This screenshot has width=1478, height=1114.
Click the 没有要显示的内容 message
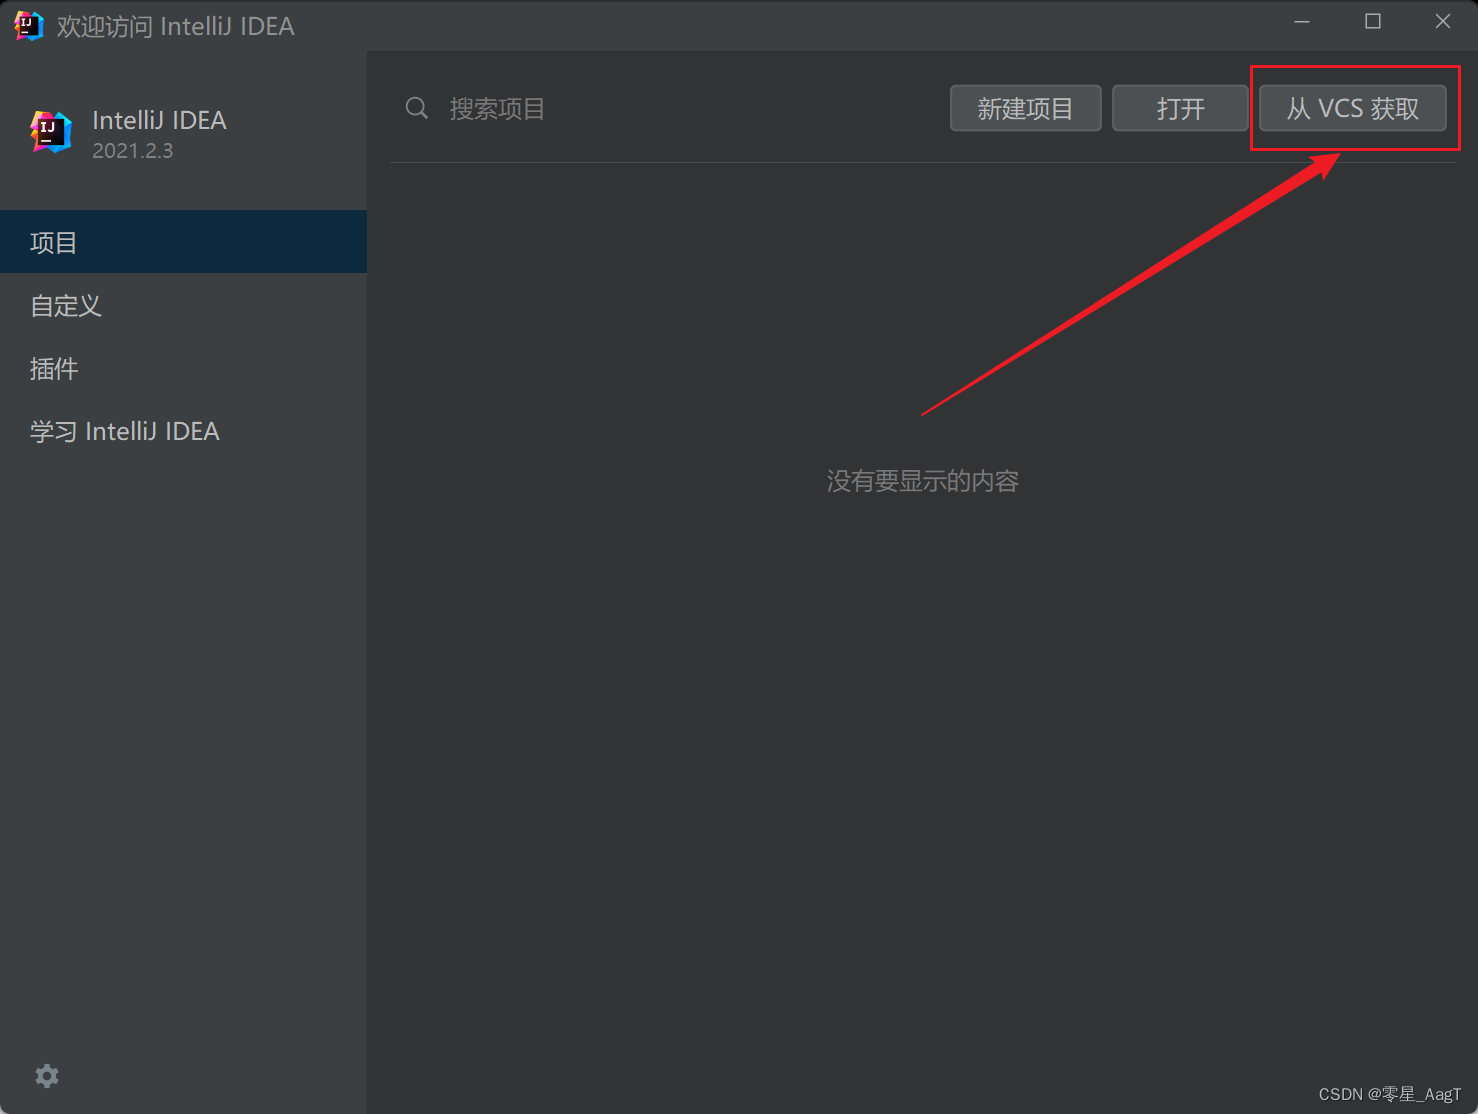click(x=922, y=481)
